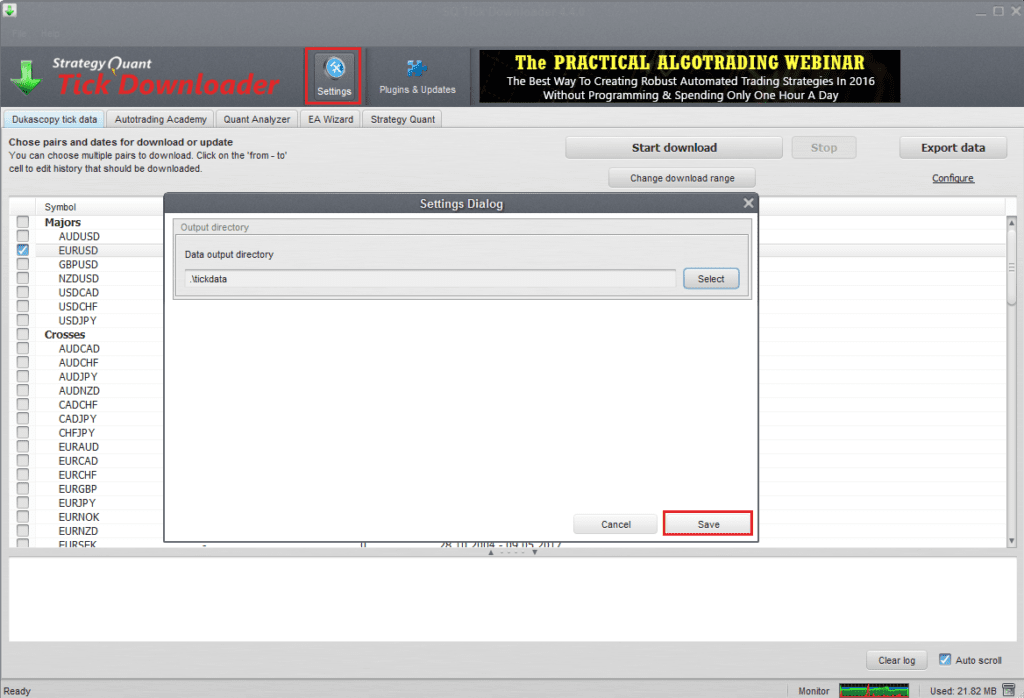
Task: Select the CADJPY row label
Action: click(x=77, y=419)
